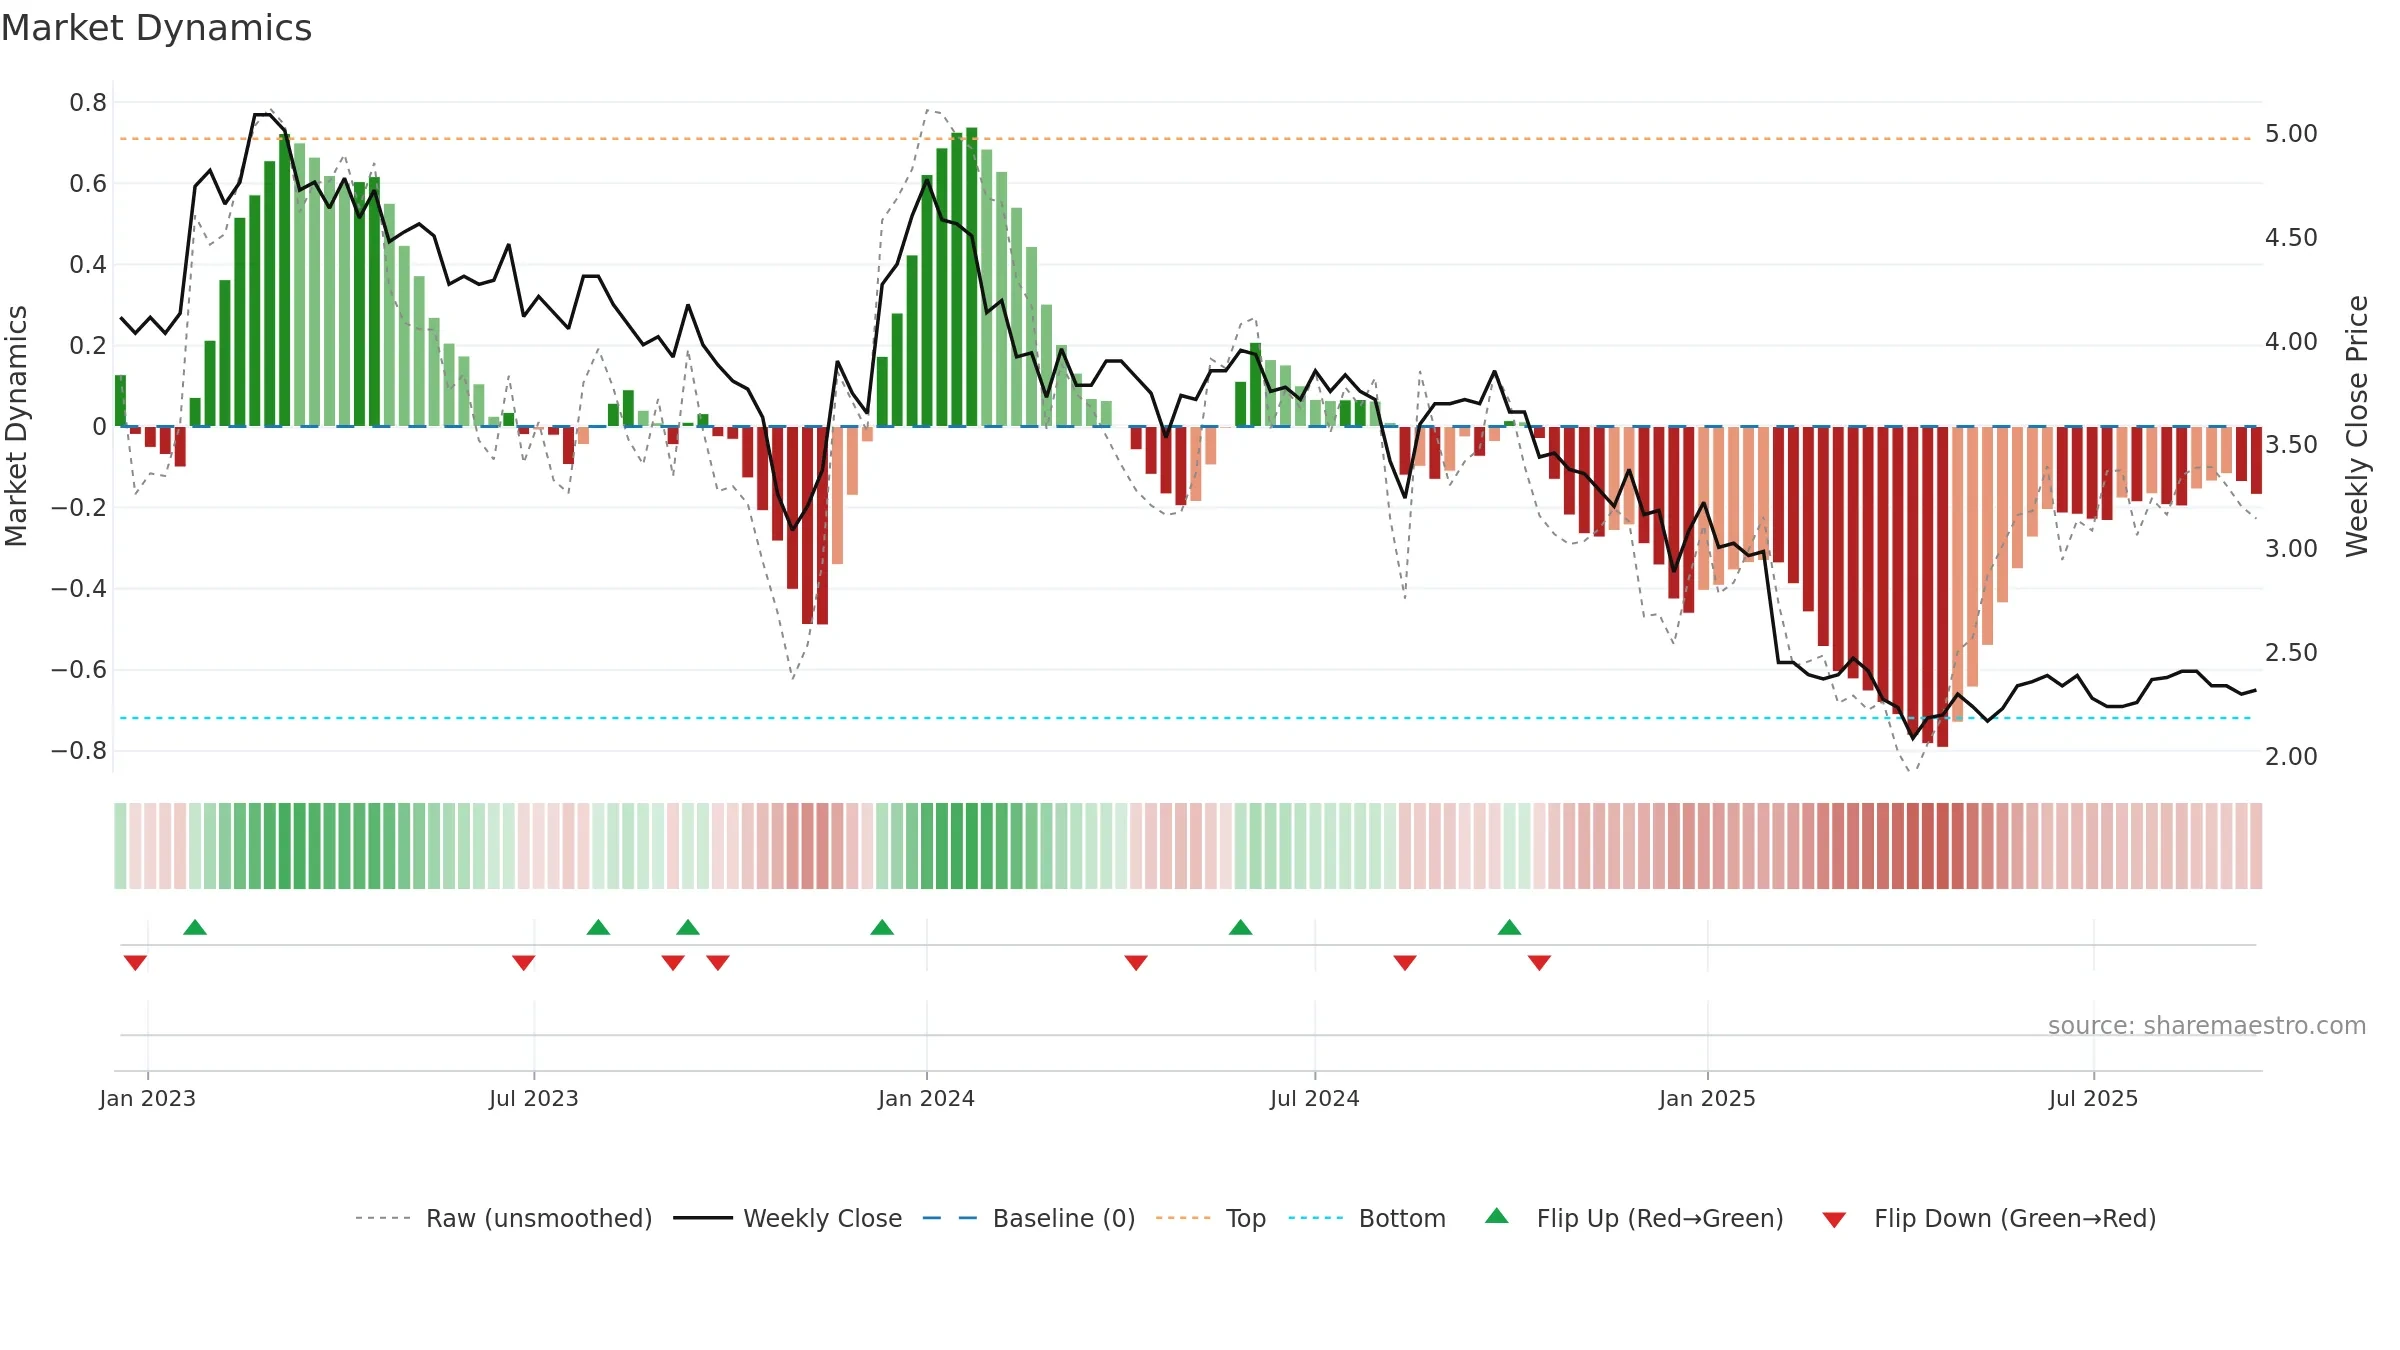Click the 0 baseline tick on left axis
The image size is (2400, 1350).
[99, 426]
